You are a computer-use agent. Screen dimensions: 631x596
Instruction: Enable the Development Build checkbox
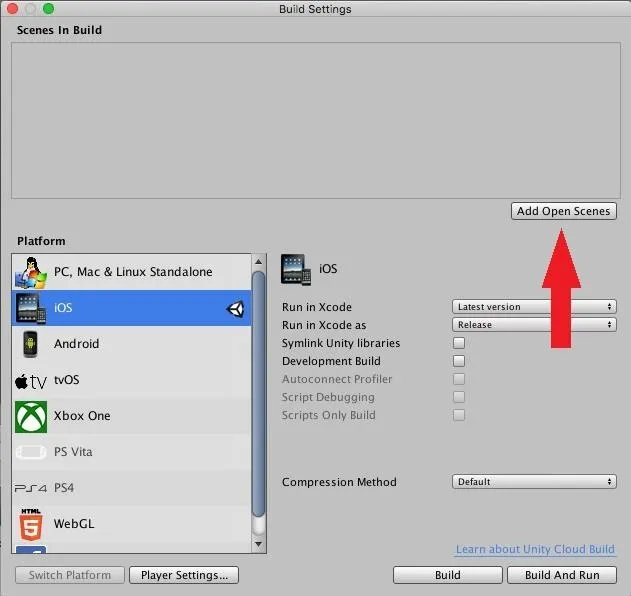(x=459, y=361)
